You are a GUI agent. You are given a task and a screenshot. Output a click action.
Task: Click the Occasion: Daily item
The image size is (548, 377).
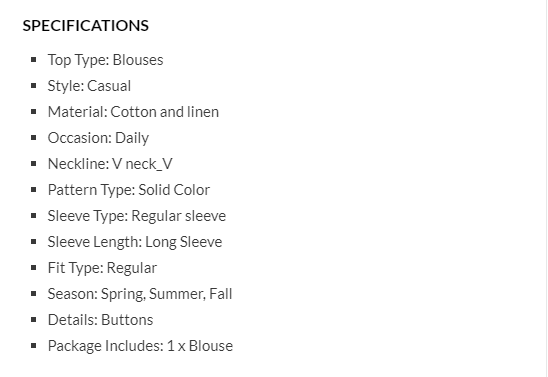[x=98, y=138]
